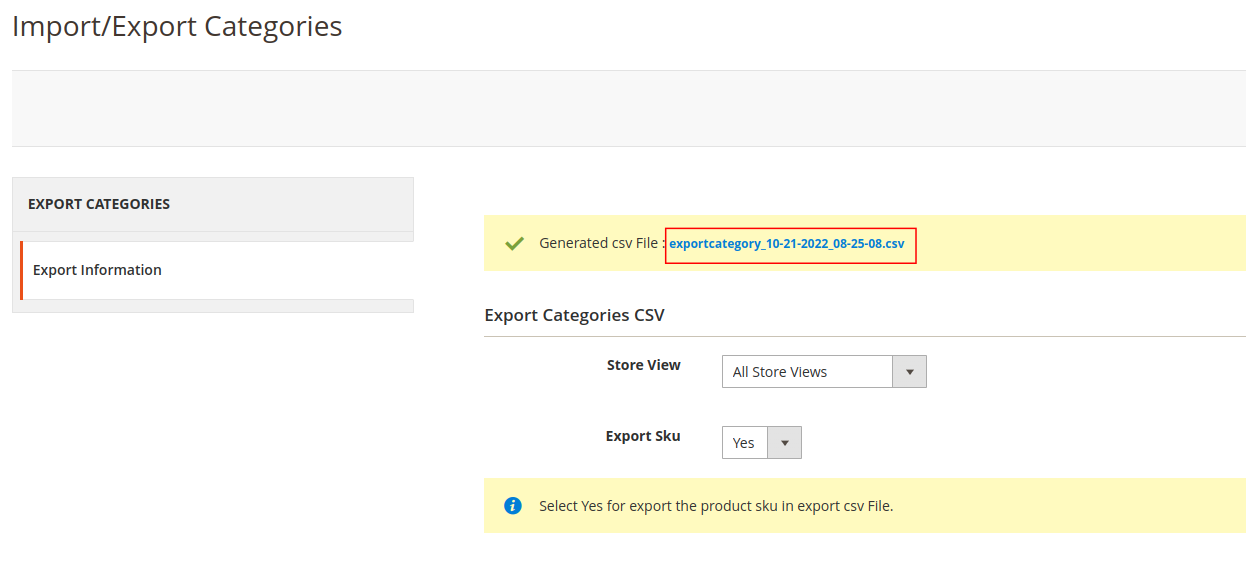This screenshot has height=575, width=1246.
Task: Click the Import/Export Categories page title
Action: (177, 27)
